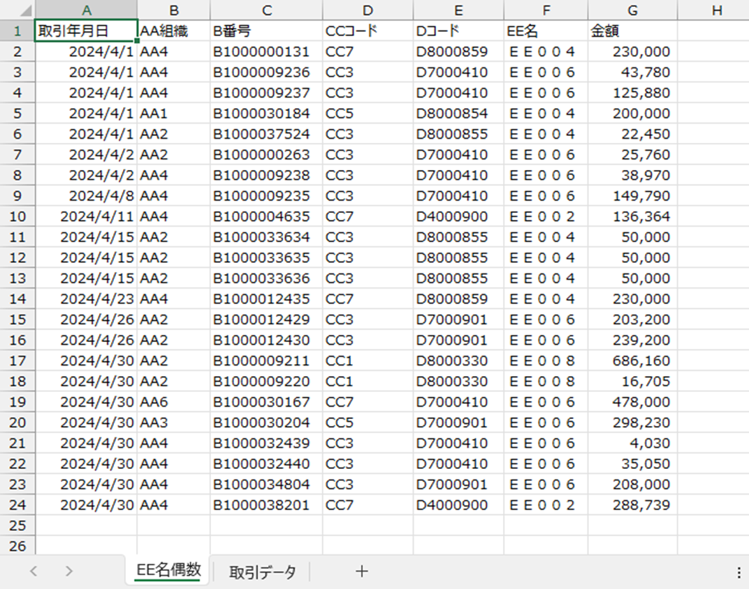Viewport: 749px width, 589px height.
Task: Click column D header
Action: (x=367, y=10)
